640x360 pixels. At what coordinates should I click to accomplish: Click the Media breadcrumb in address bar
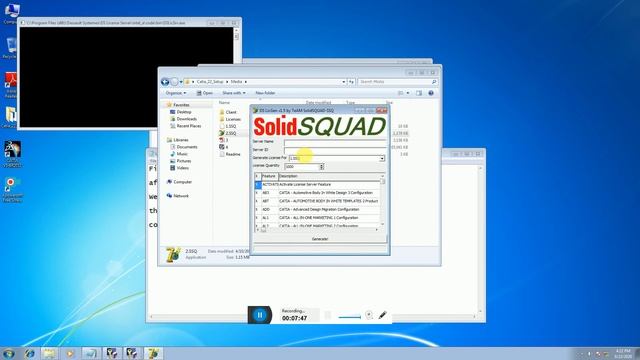(236, 82)
